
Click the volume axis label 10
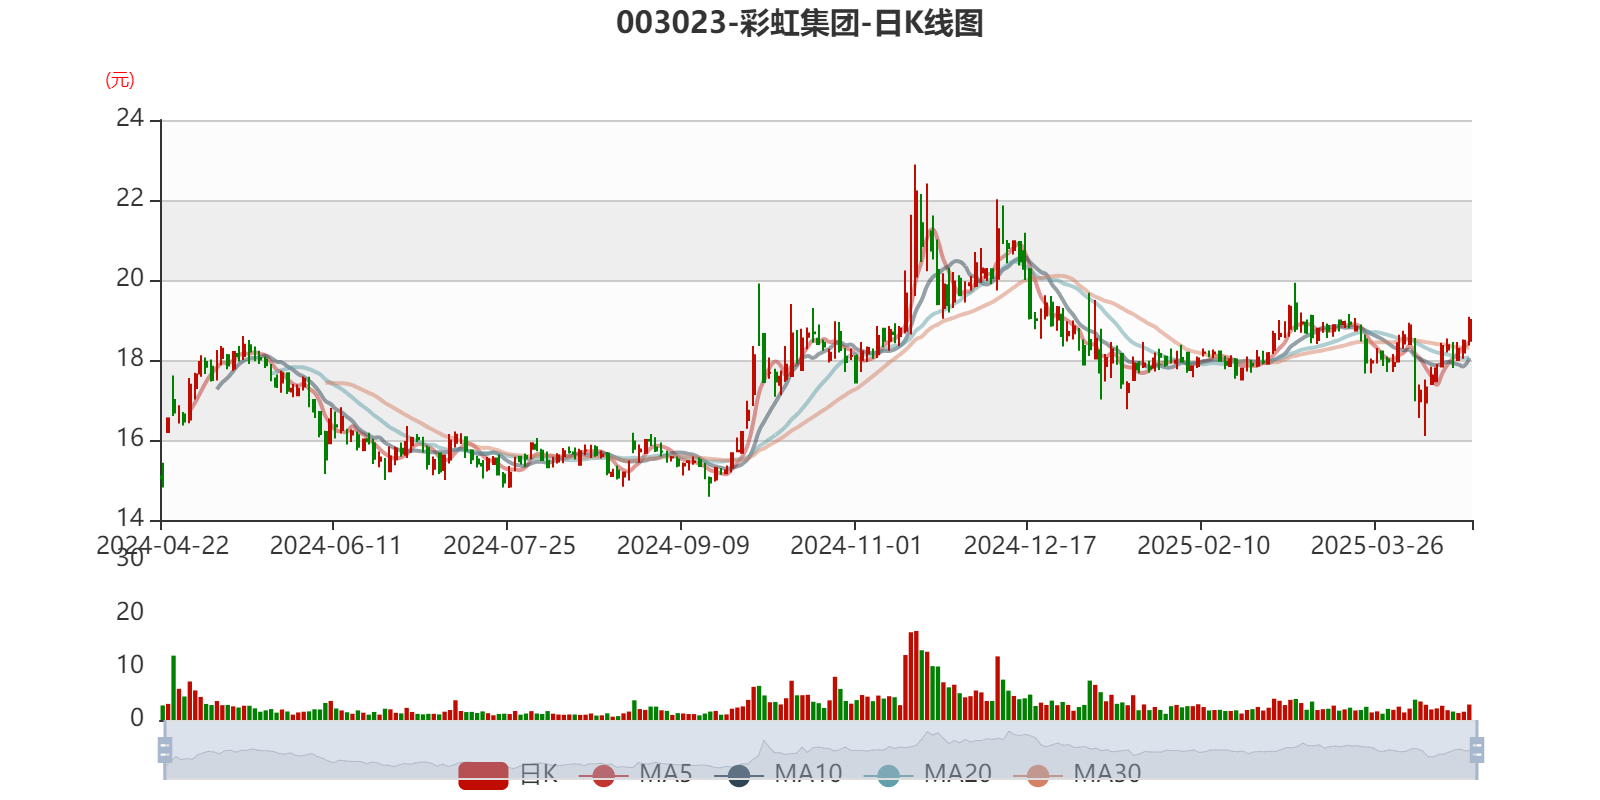(130, 665)
